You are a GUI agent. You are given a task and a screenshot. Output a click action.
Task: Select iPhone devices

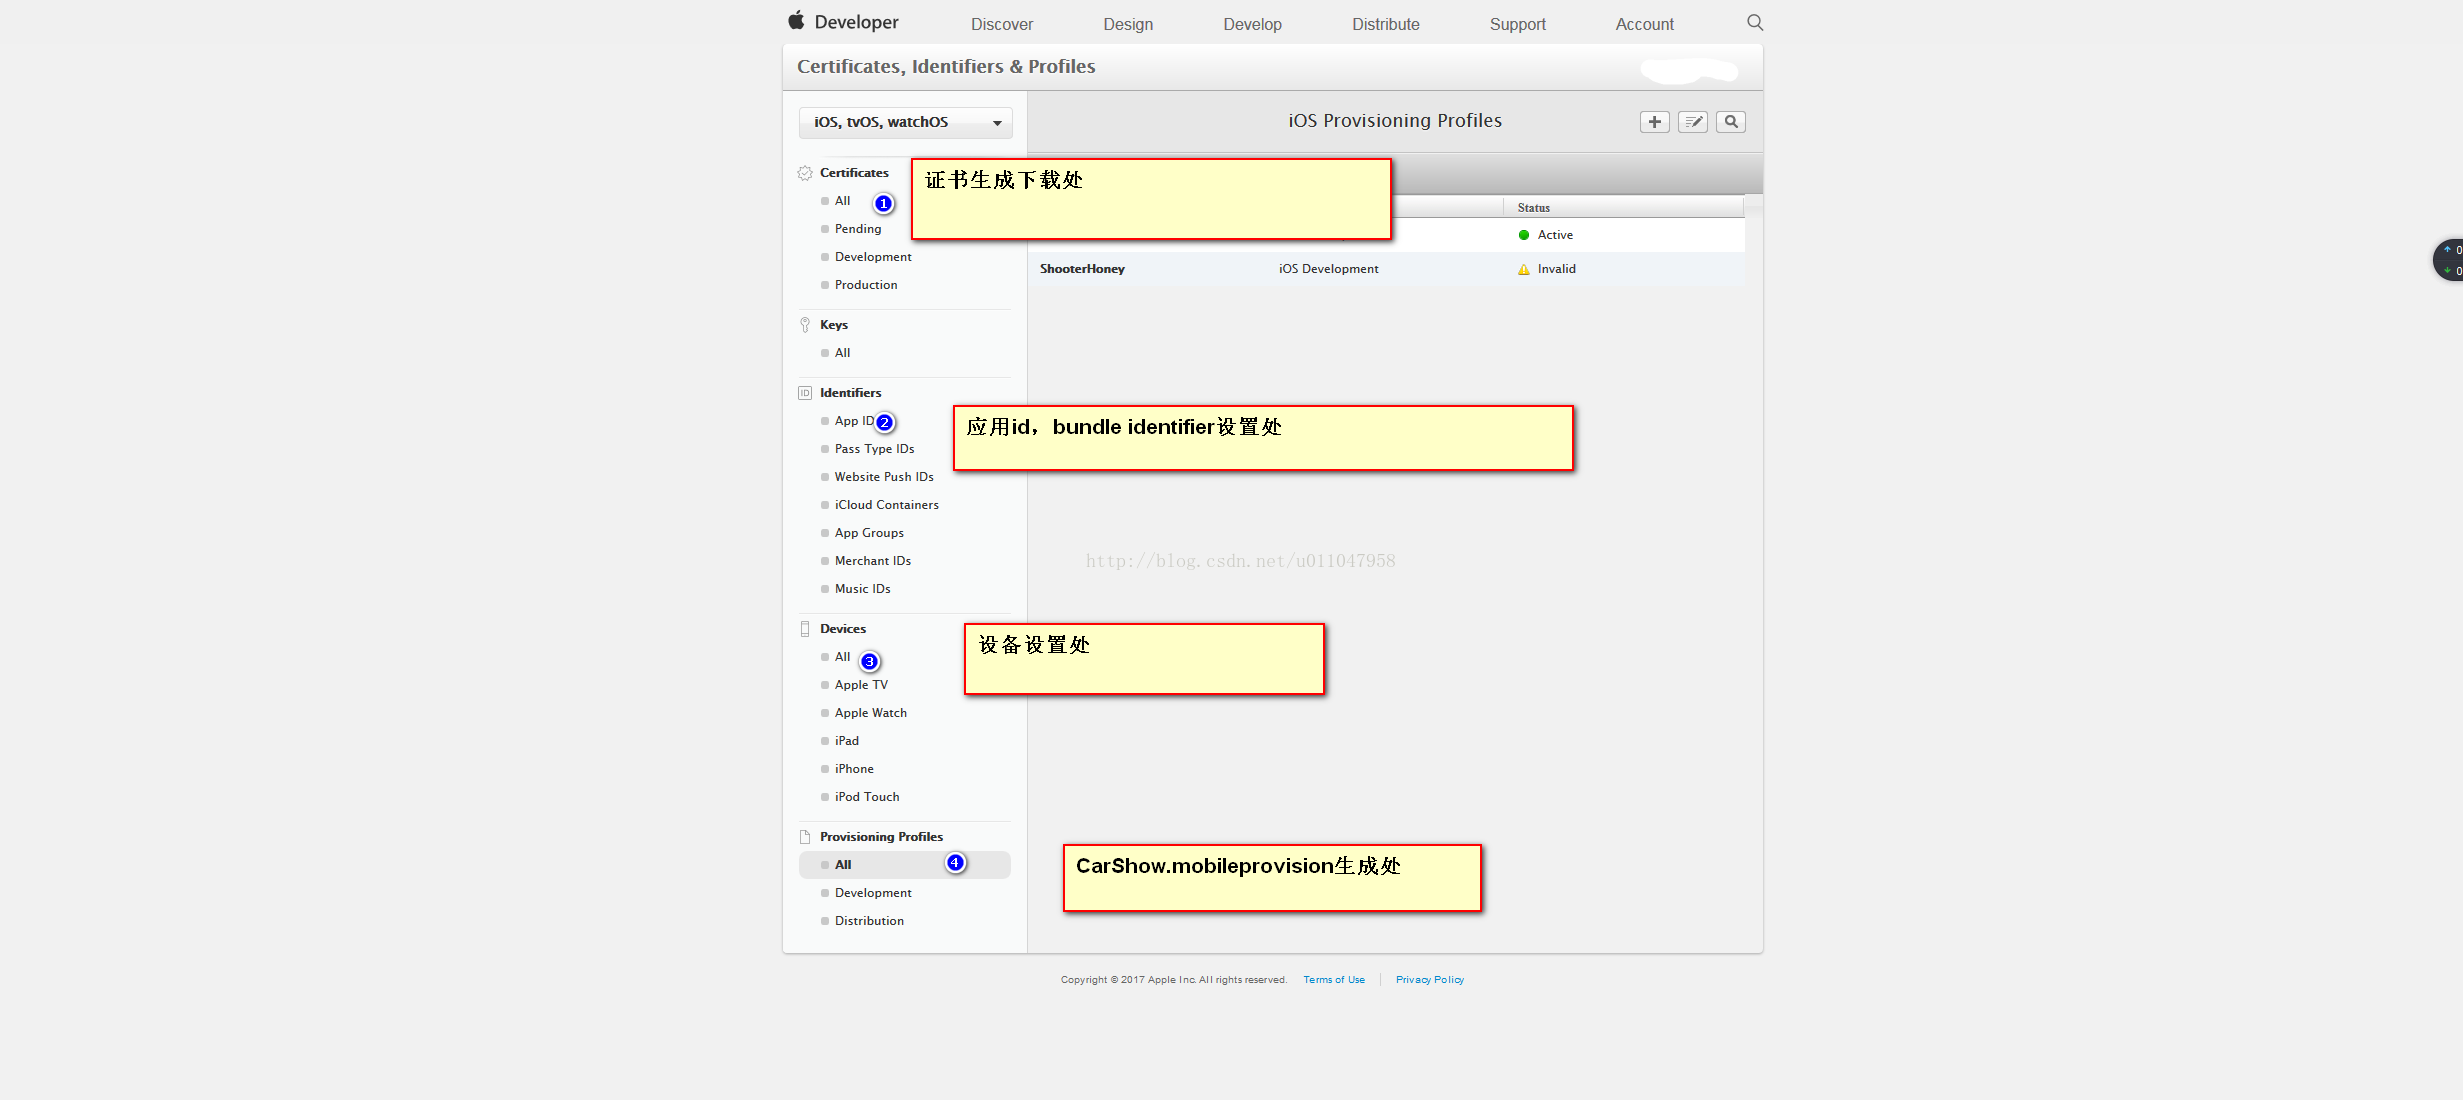[854, 769]
